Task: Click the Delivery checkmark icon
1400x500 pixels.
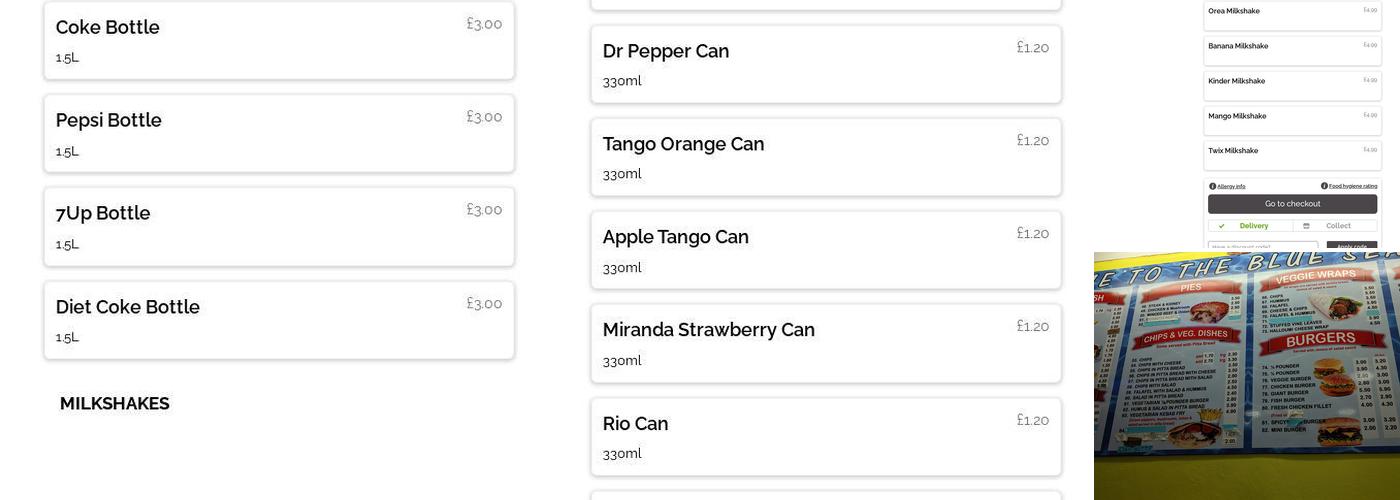Action: click(x=1222, y=226)
